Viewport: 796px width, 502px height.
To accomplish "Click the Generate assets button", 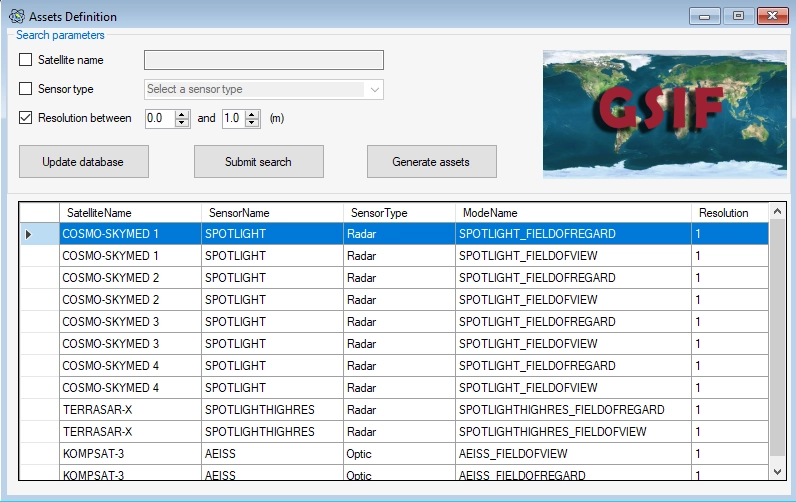I will (432, 162).
